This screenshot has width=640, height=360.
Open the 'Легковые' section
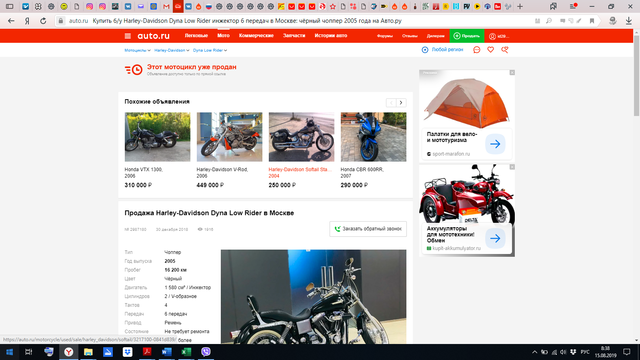pyautogui.click(x=196, y=36)
